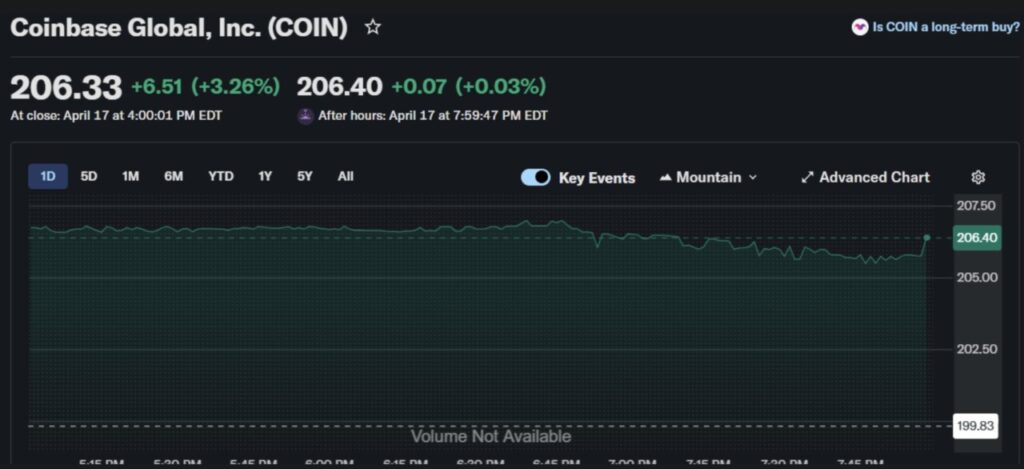Star Coinbase Global to add to watchlist

click(x=373, y=28)
